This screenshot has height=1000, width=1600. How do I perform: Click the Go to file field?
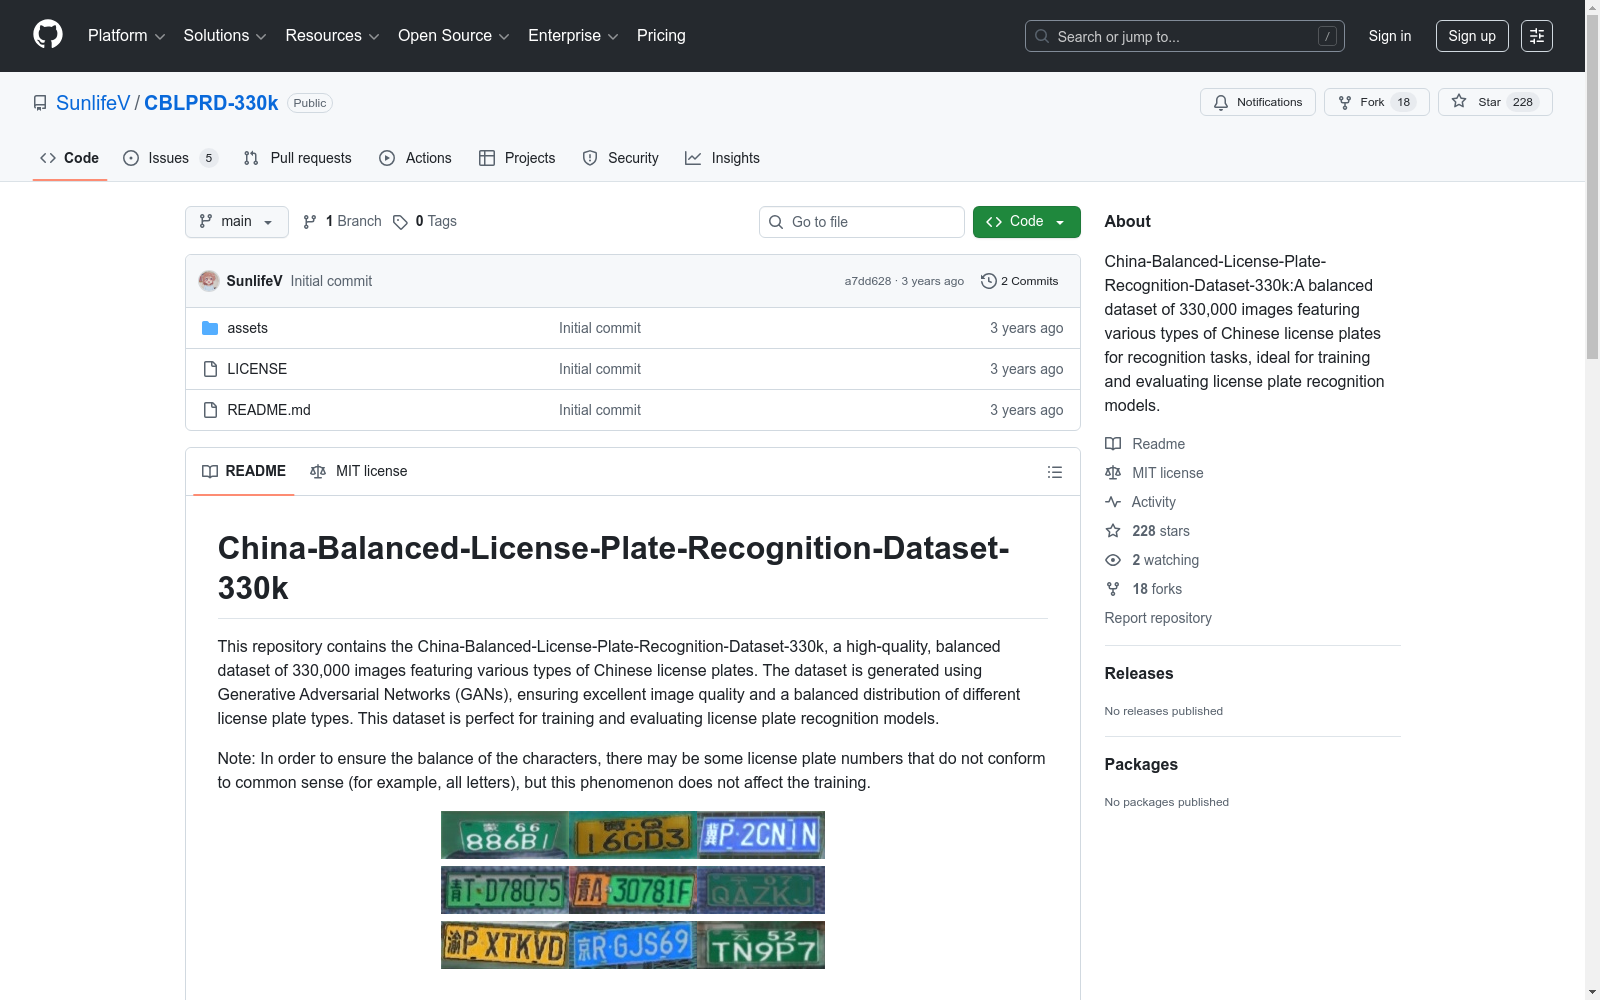coord(862,222)
